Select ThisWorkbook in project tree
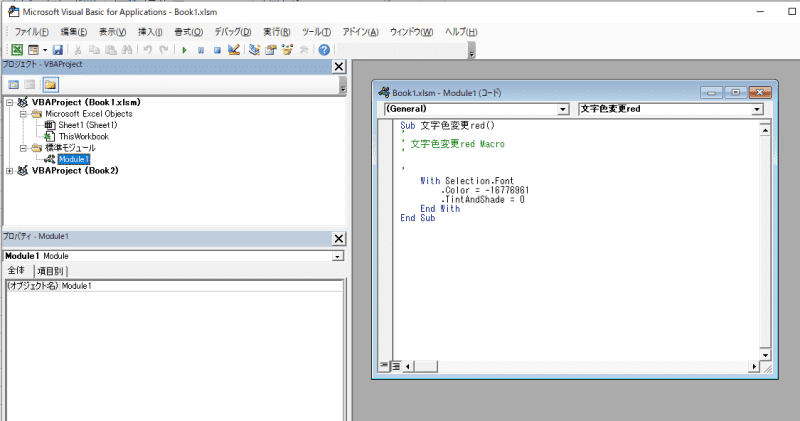This screenshot has width=800, height=421. click(84, 136)
